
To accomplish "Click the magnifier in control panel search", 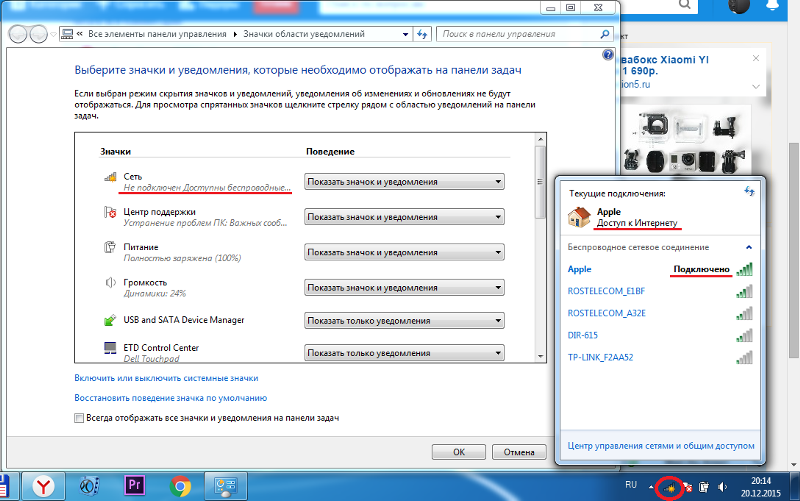I will (x=605, y=34).
